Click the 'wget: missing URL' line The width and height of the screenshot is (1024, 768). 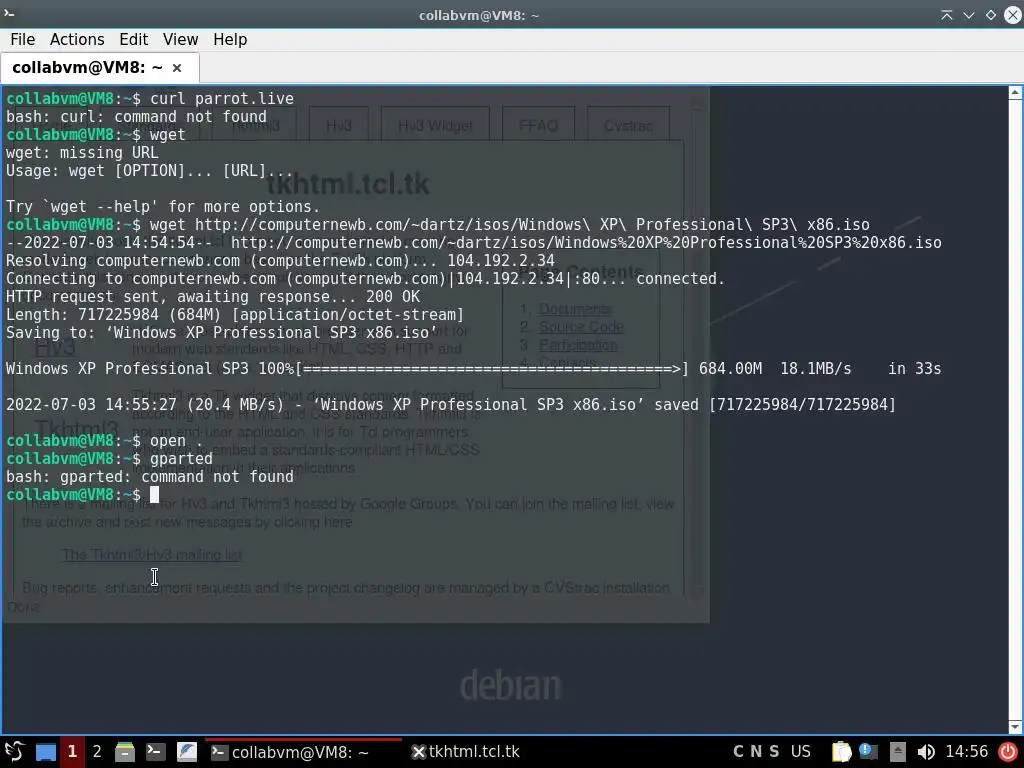tap(82, 153)
